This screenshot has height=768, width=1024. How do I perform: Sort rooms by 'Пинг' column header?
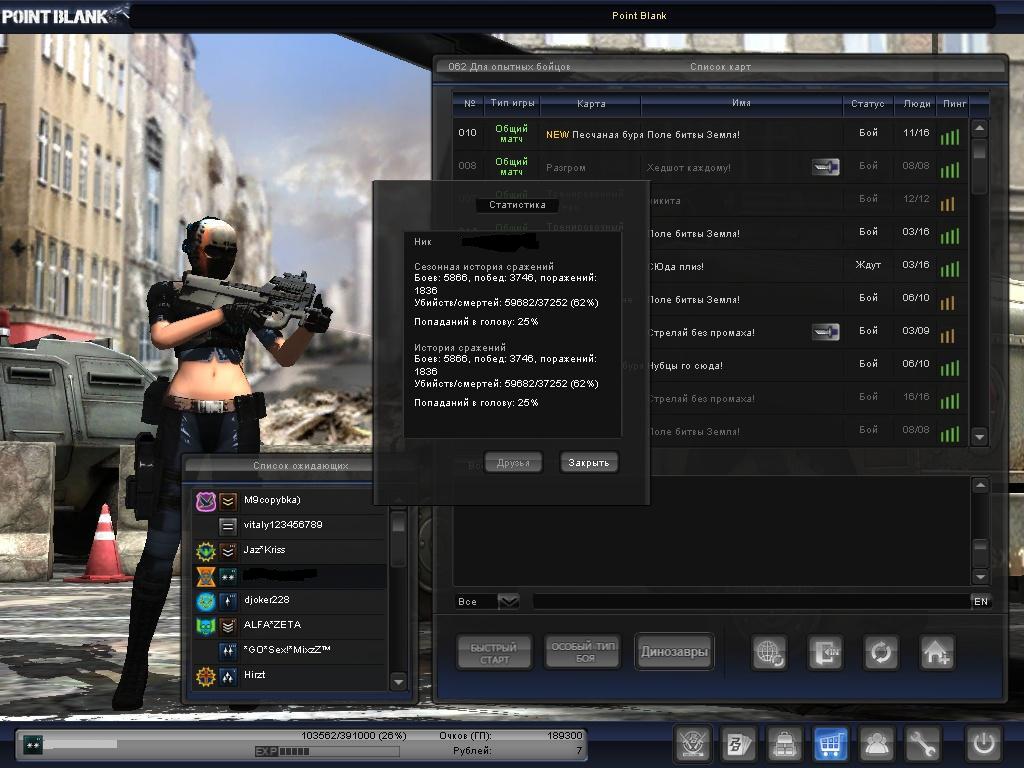point(951,104)
